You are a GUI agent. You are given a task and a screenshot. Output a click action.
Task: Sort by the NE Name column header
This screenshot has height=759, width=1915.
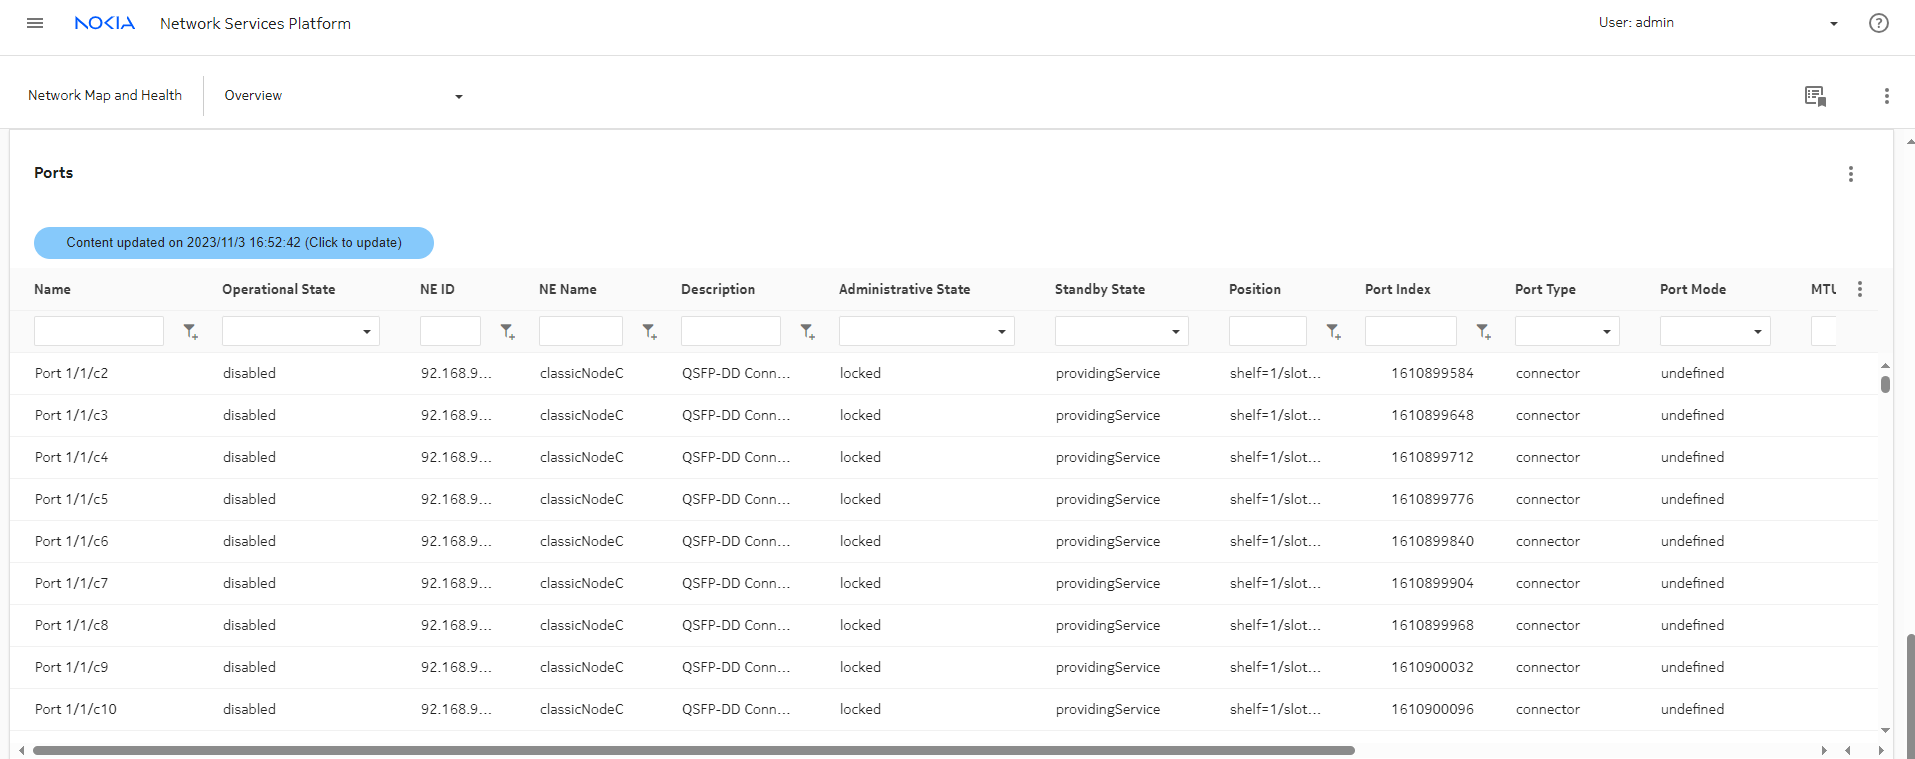567,289
